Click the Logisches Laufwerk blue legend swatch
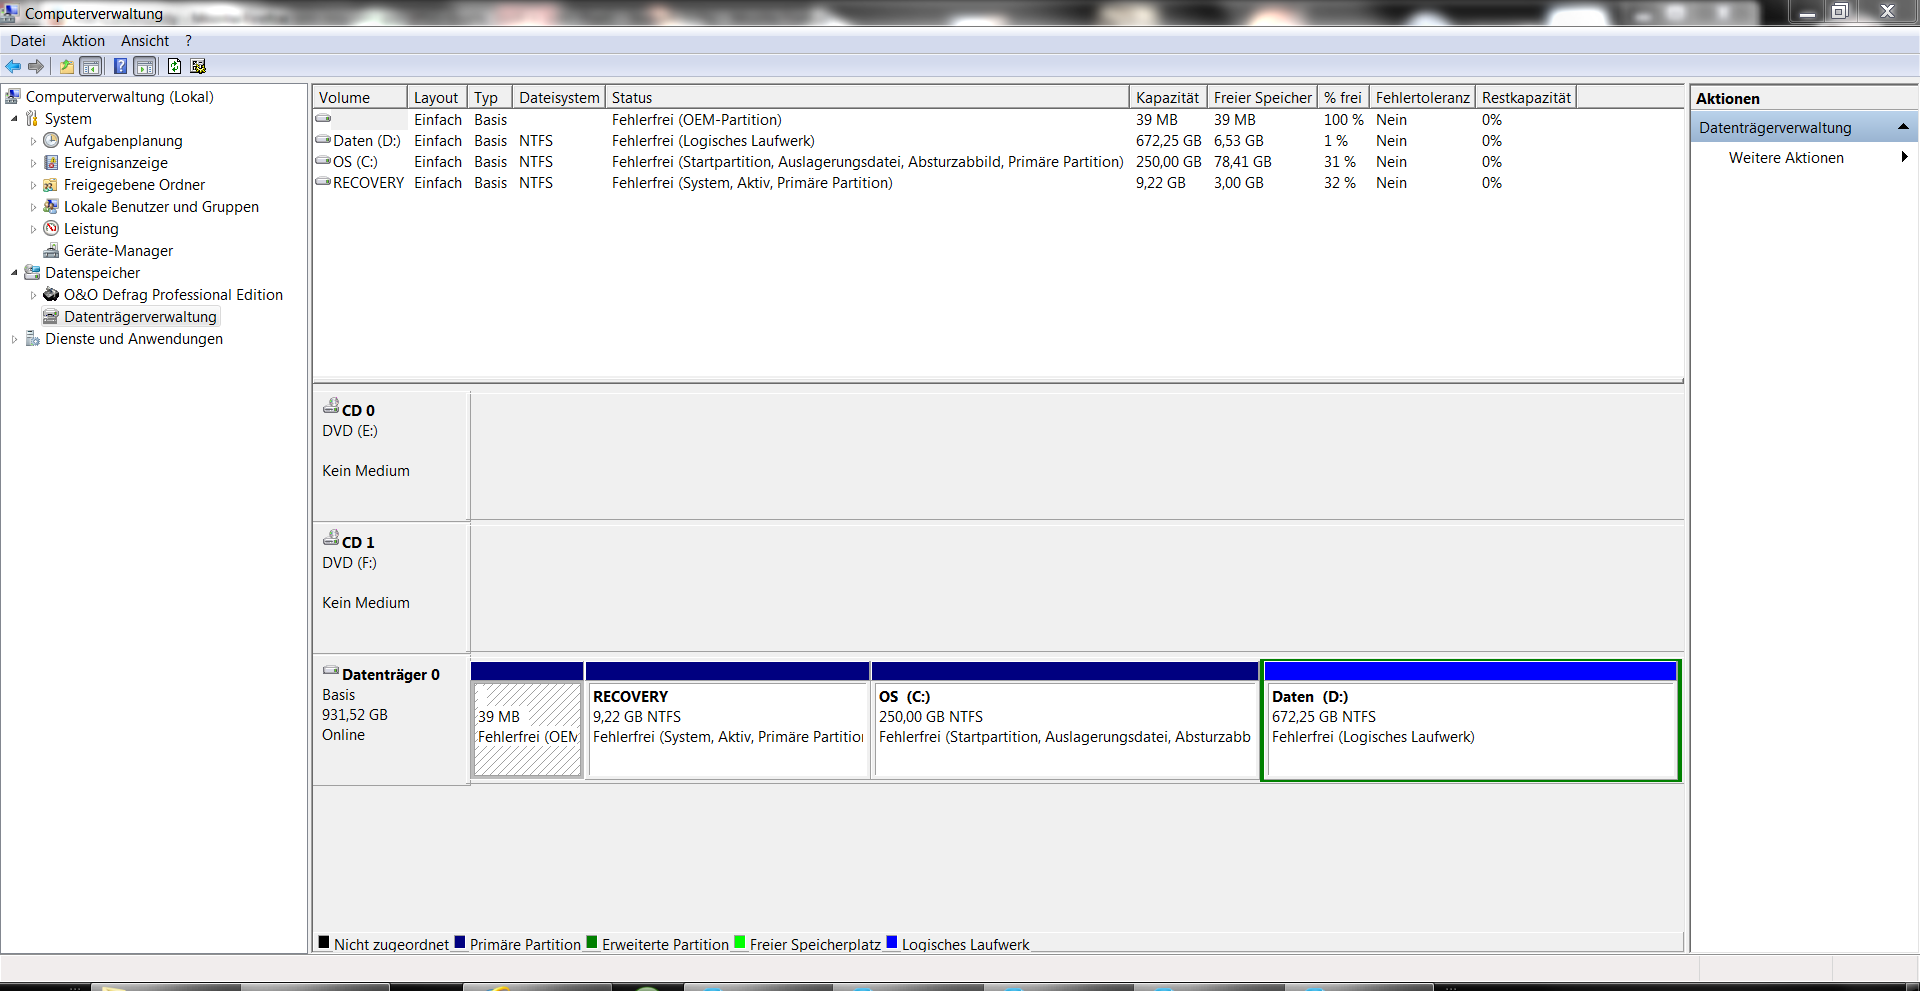Viewport: 1920px width, 991px height. pos(892,942)
